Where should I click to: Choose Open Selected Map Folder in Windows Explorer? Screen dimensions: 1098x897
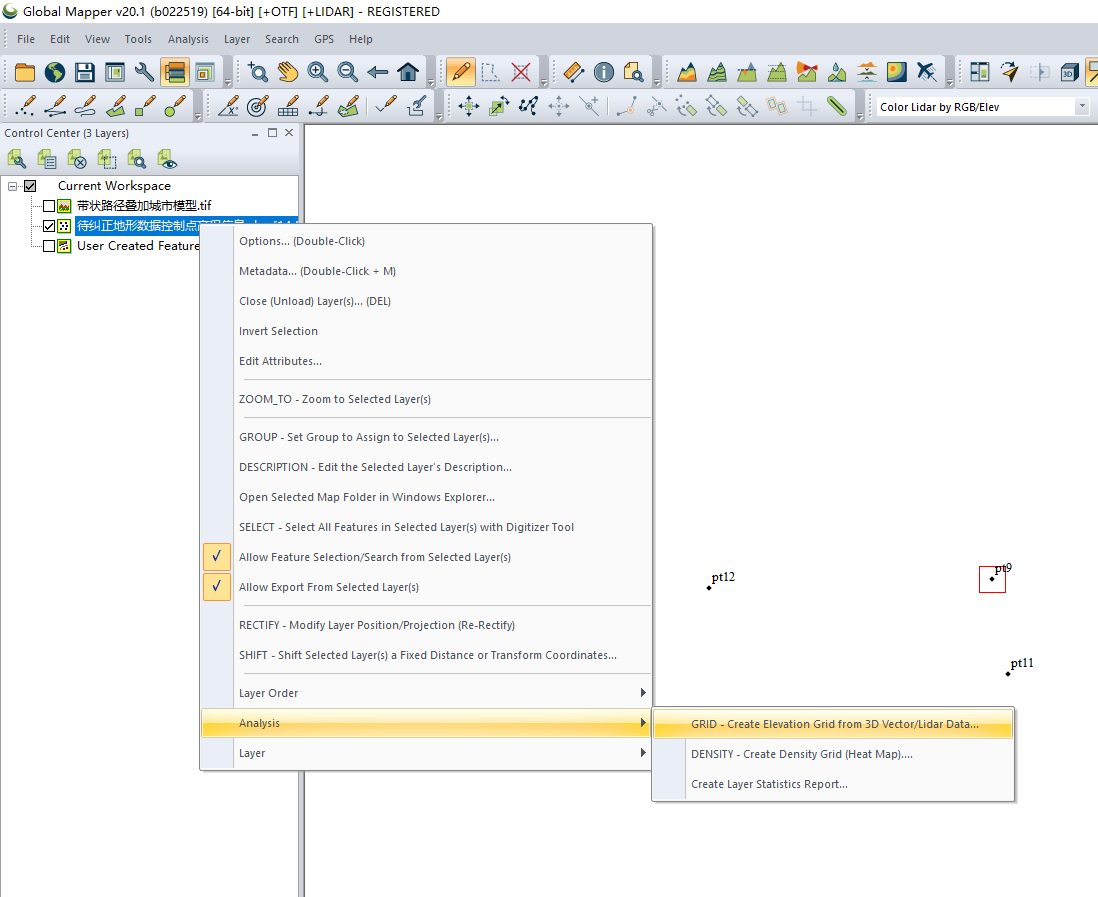pyautogui.click(x=426, y=497)
